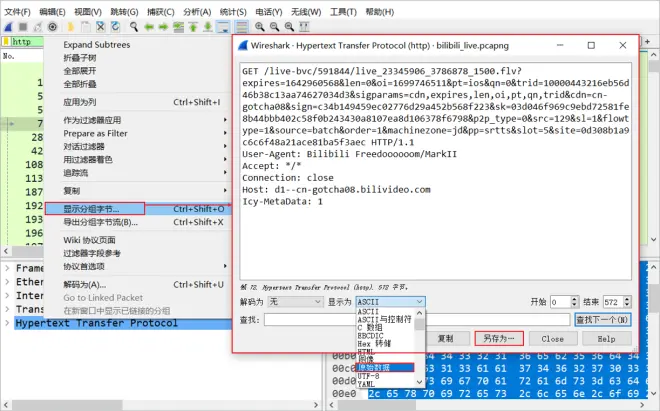Screen dimensions: 660x411
Task: Open the 统计(S) menu
Action: (x=233, y=12)
